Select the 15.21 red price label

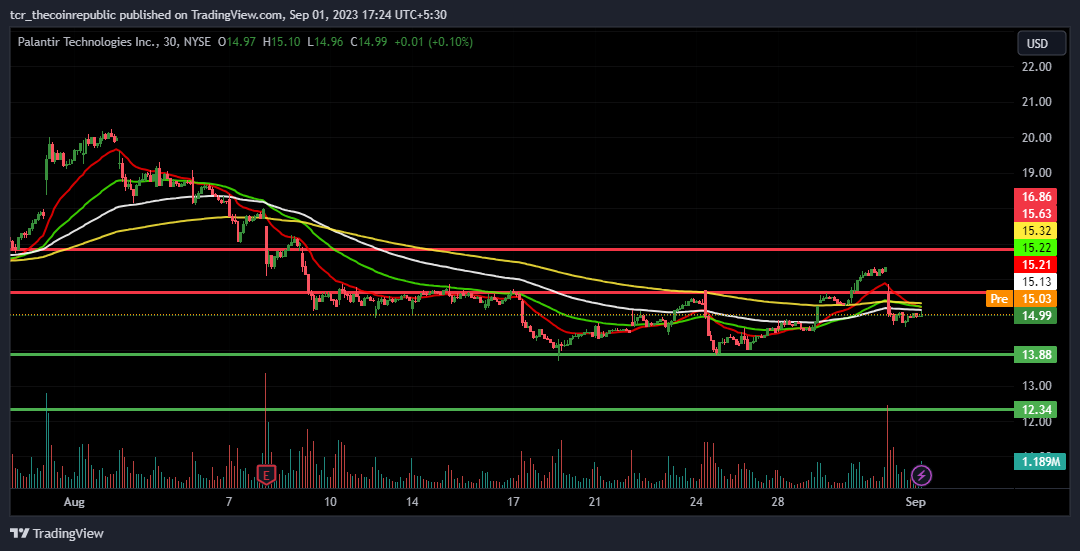tap(1035, 264)
